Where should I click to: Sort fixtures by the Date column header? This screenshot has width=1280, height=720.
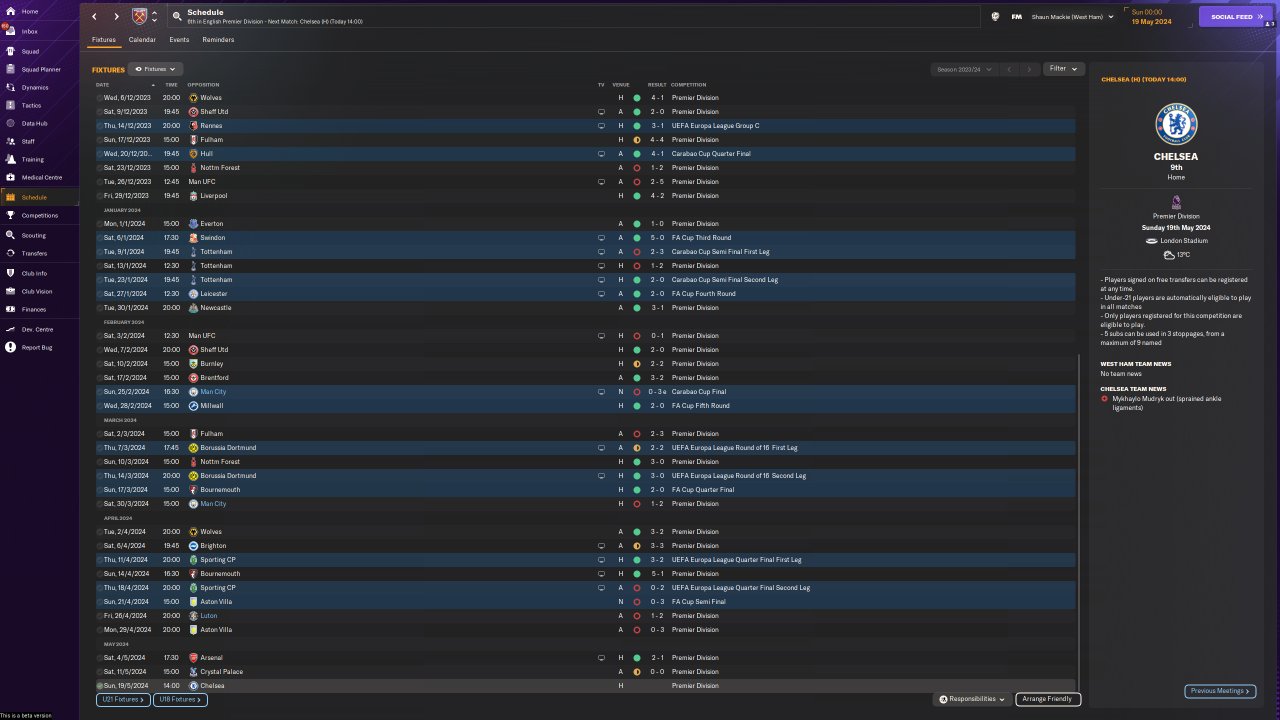[x=102, y=85]
